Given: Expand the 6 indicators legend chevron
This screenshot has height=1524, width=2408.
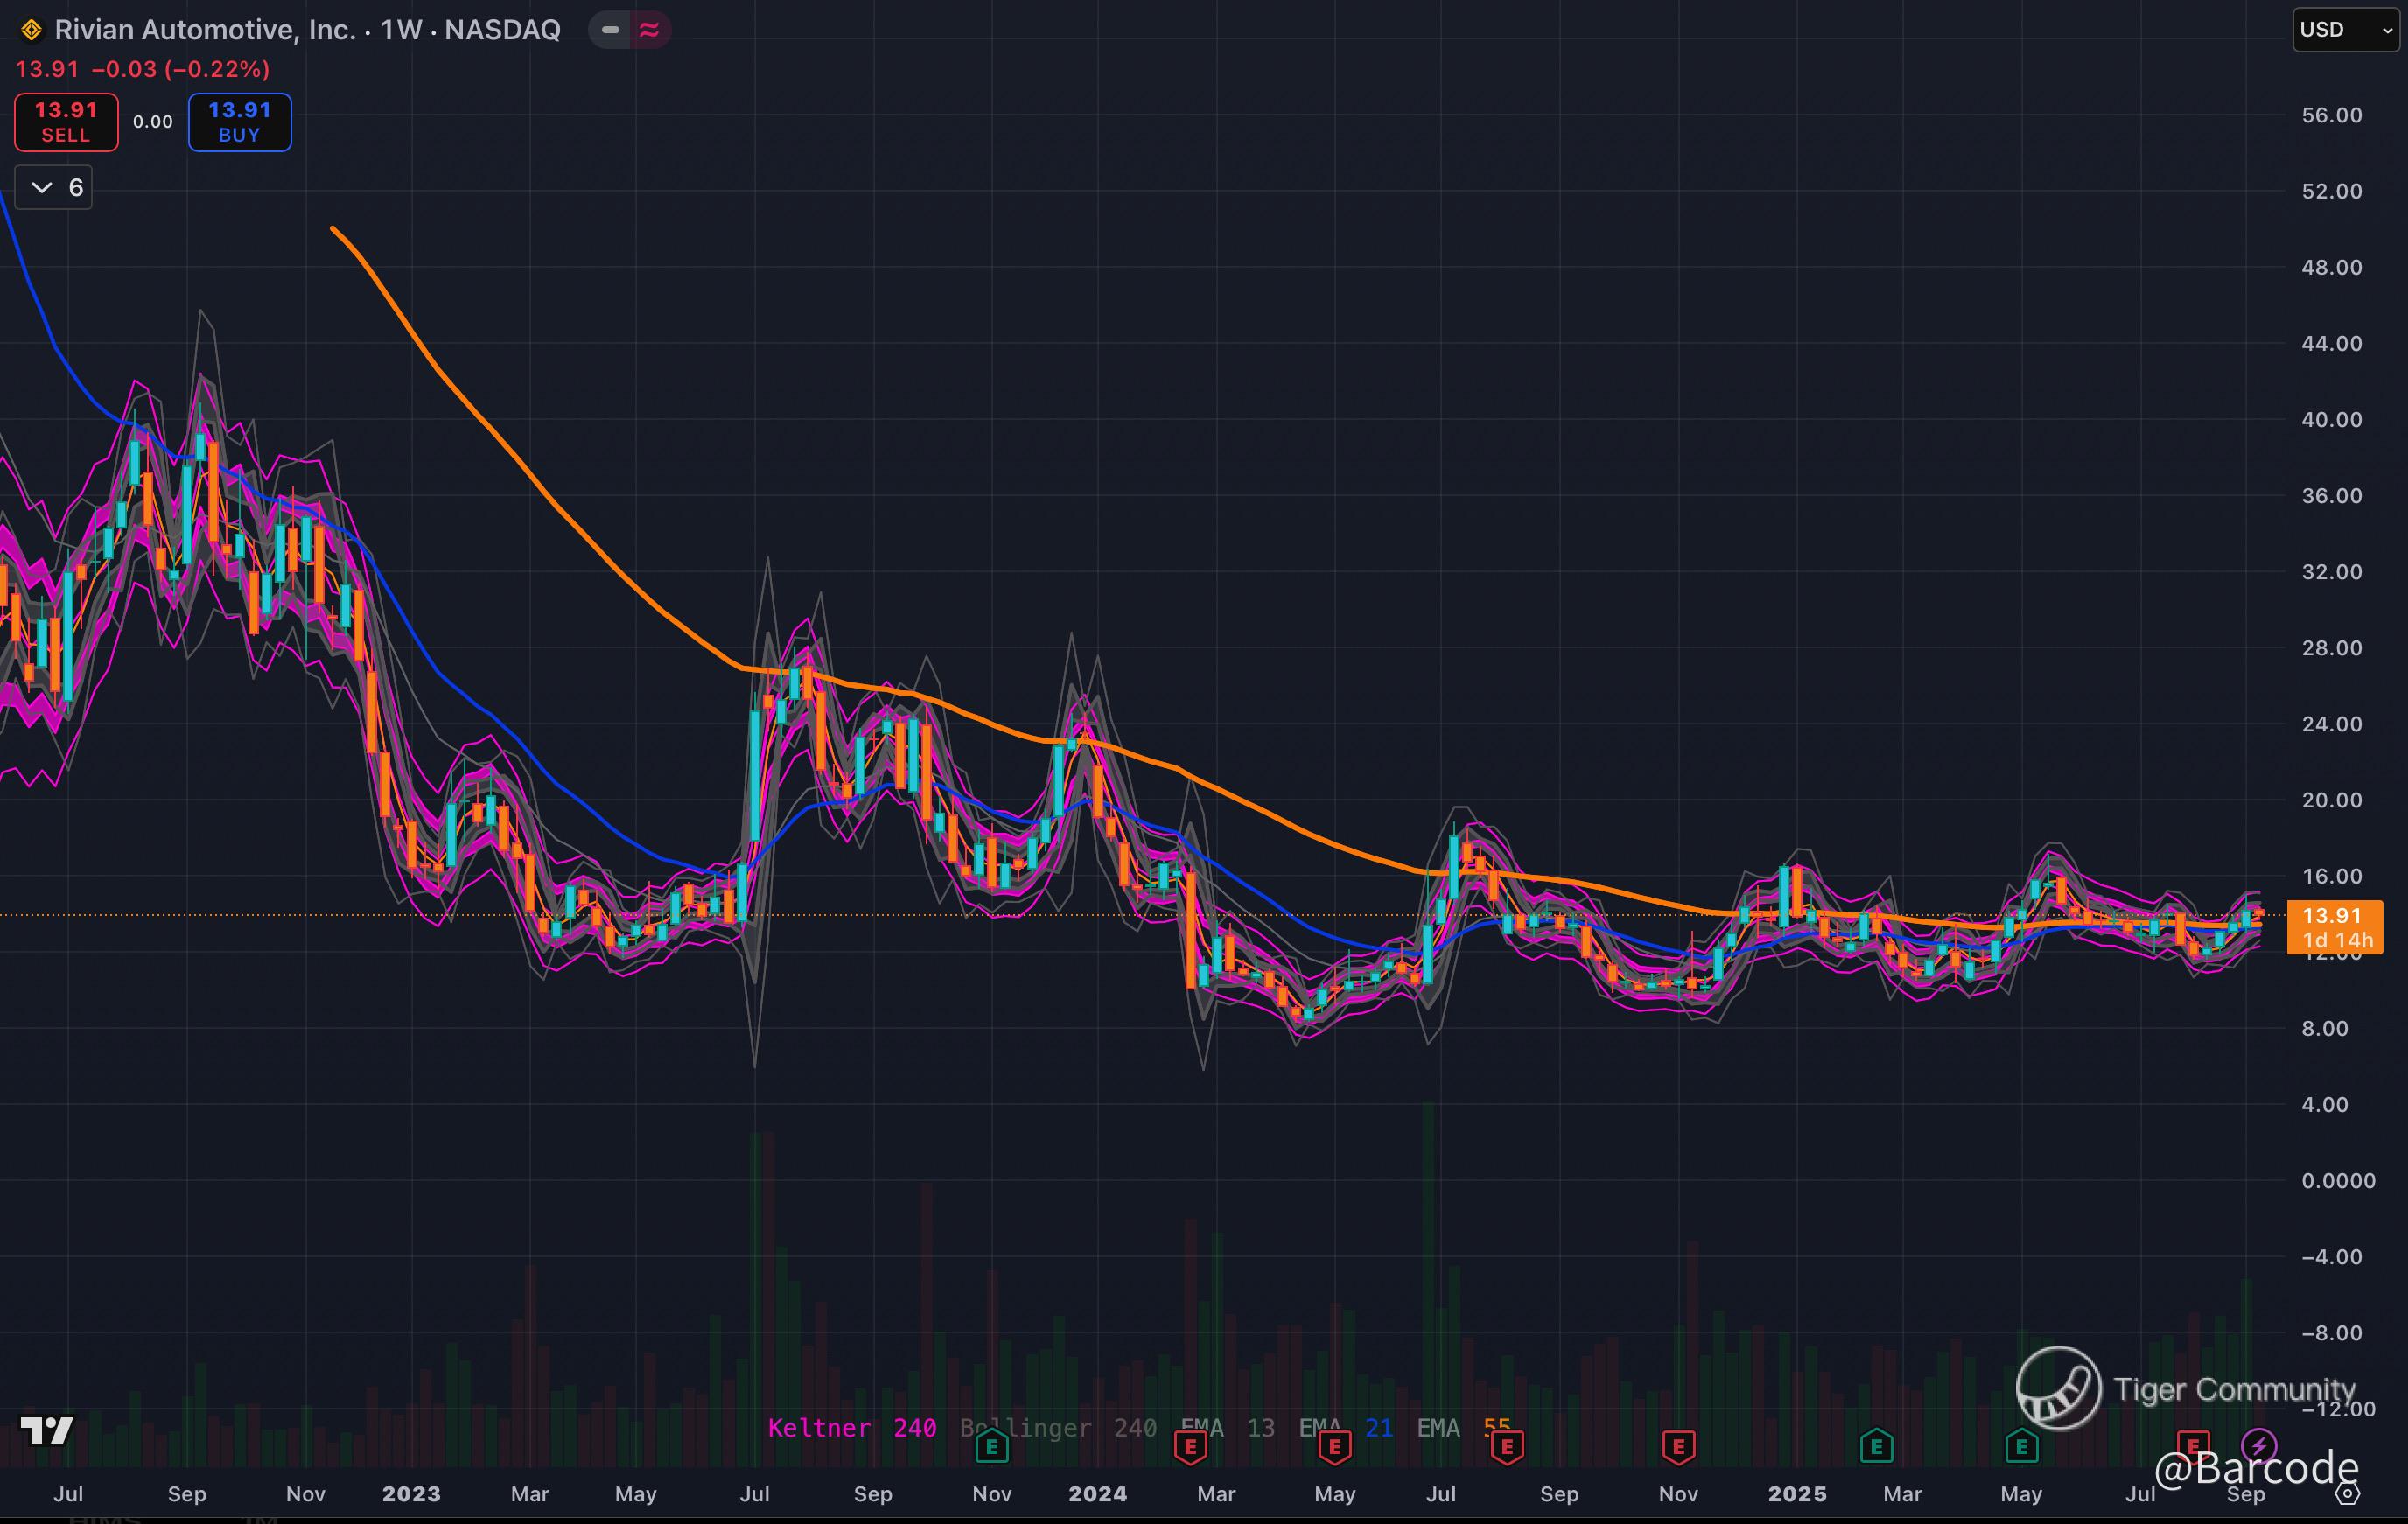Looking at the screenshot, I should (42, 187).
